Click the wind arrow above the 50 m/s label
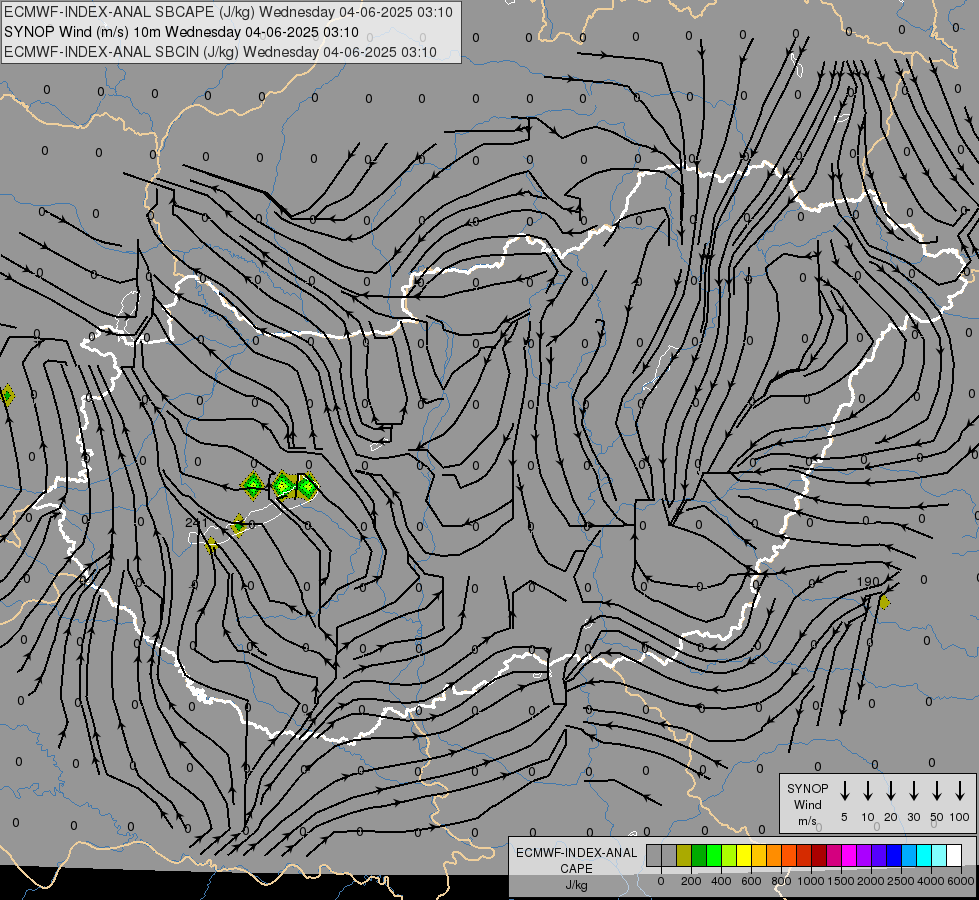The image size is (979, 900). coord(937,790)
